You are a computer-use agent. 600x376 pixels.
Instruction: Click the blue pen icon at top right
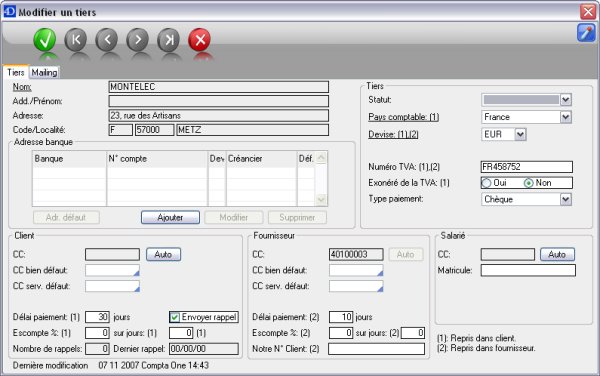click(586, 33)
